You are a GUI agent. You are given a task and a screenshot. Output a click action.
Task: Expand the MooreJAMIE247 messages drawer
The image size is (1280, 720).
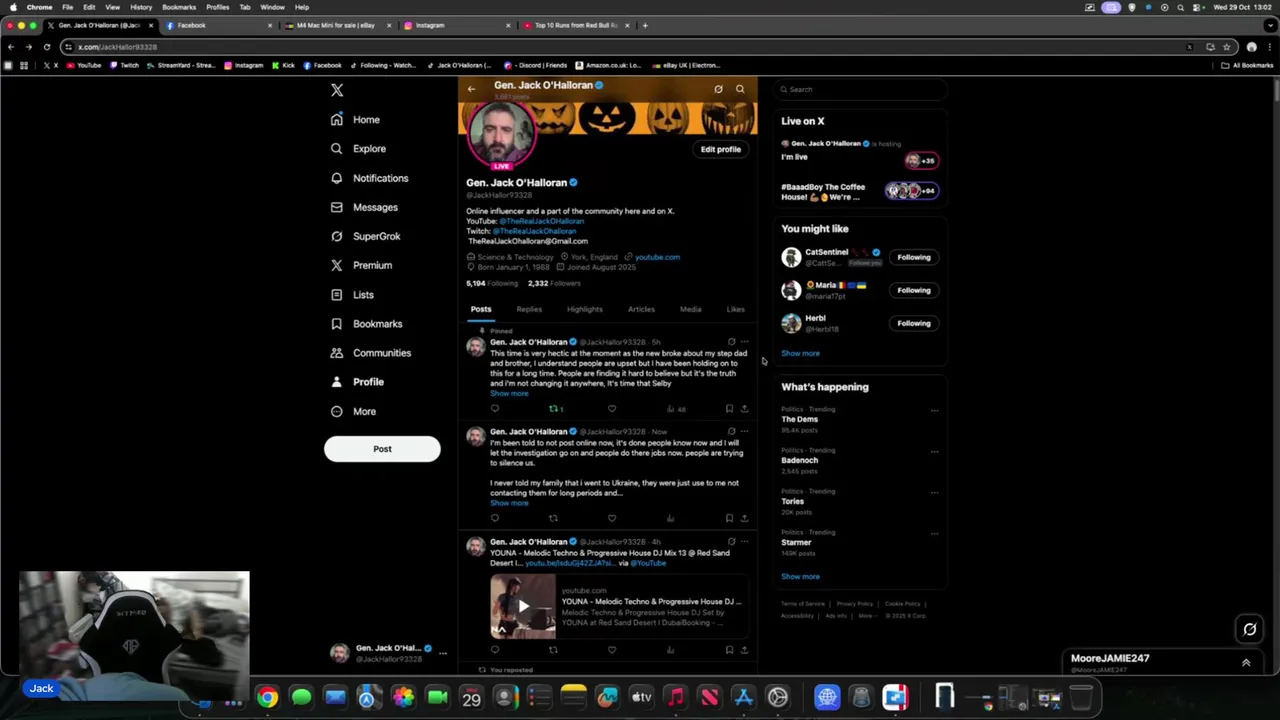click(x=1246, y=662)
